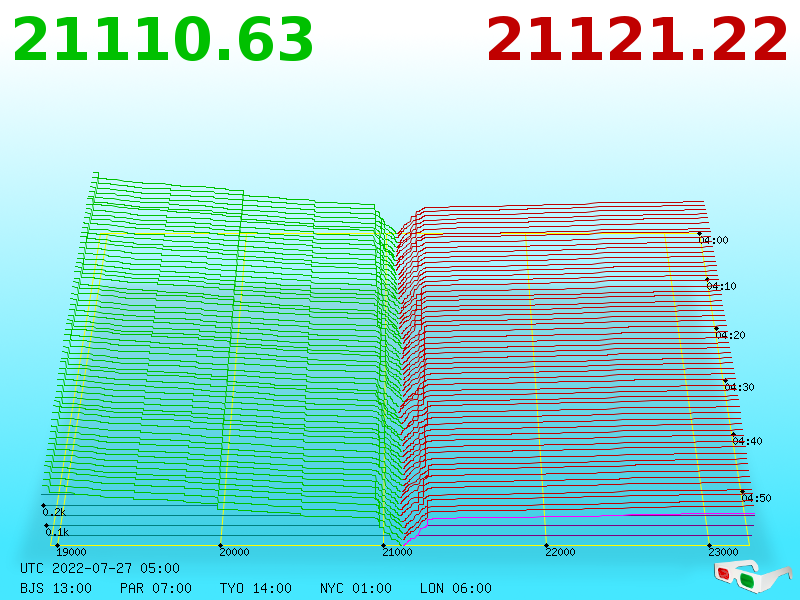Select the 23000 price axis label
This screenshot has height=600, width=800.
click(x=723, y=552)
